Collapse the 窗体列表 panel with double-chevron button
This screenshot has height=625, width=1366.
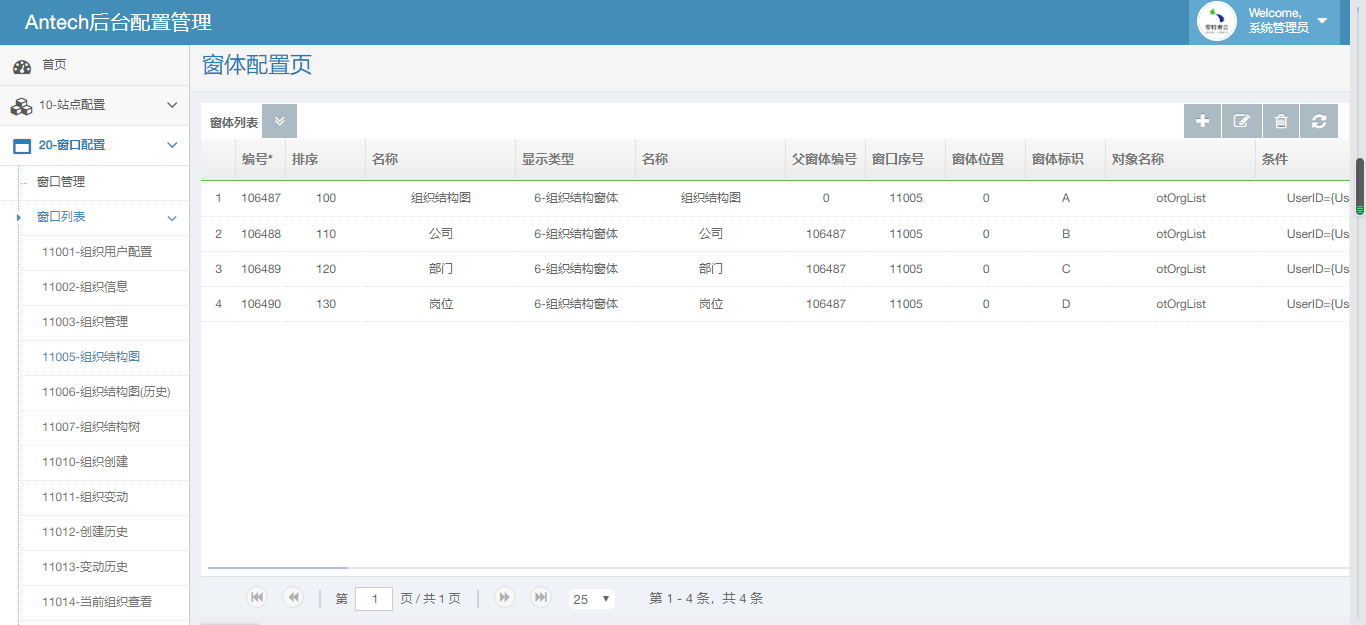[279, 121]
